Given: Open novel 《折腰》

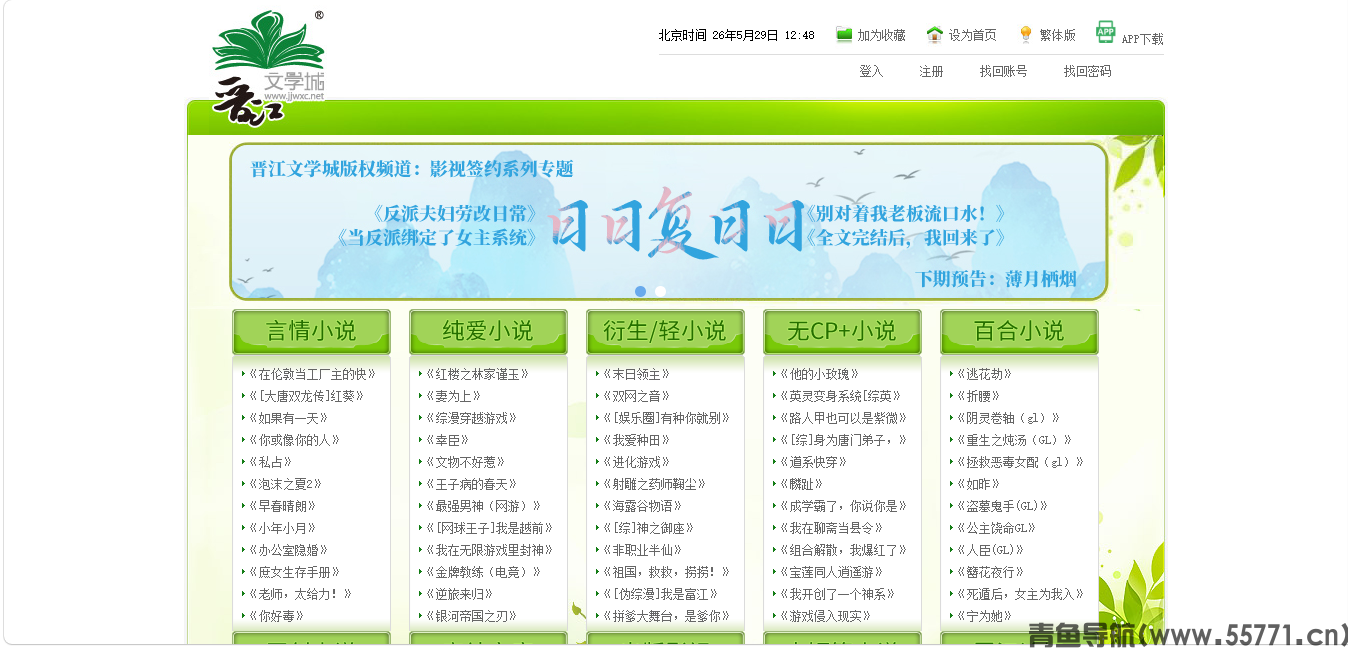Looking at the screenshot, I should click(x=979, y=396).
